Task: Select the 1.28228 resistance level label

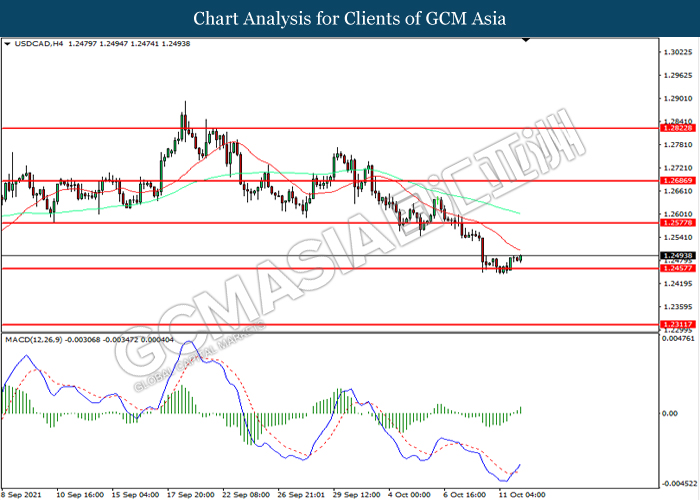Action: click(678, 128)
